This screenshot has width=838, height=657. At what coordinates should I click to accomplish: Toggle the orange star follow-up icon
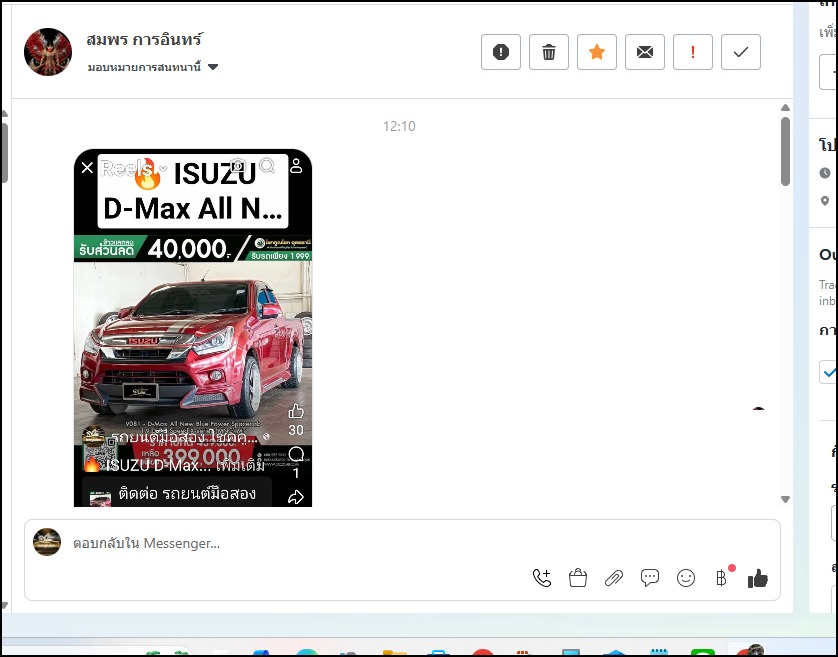(597, 52)
